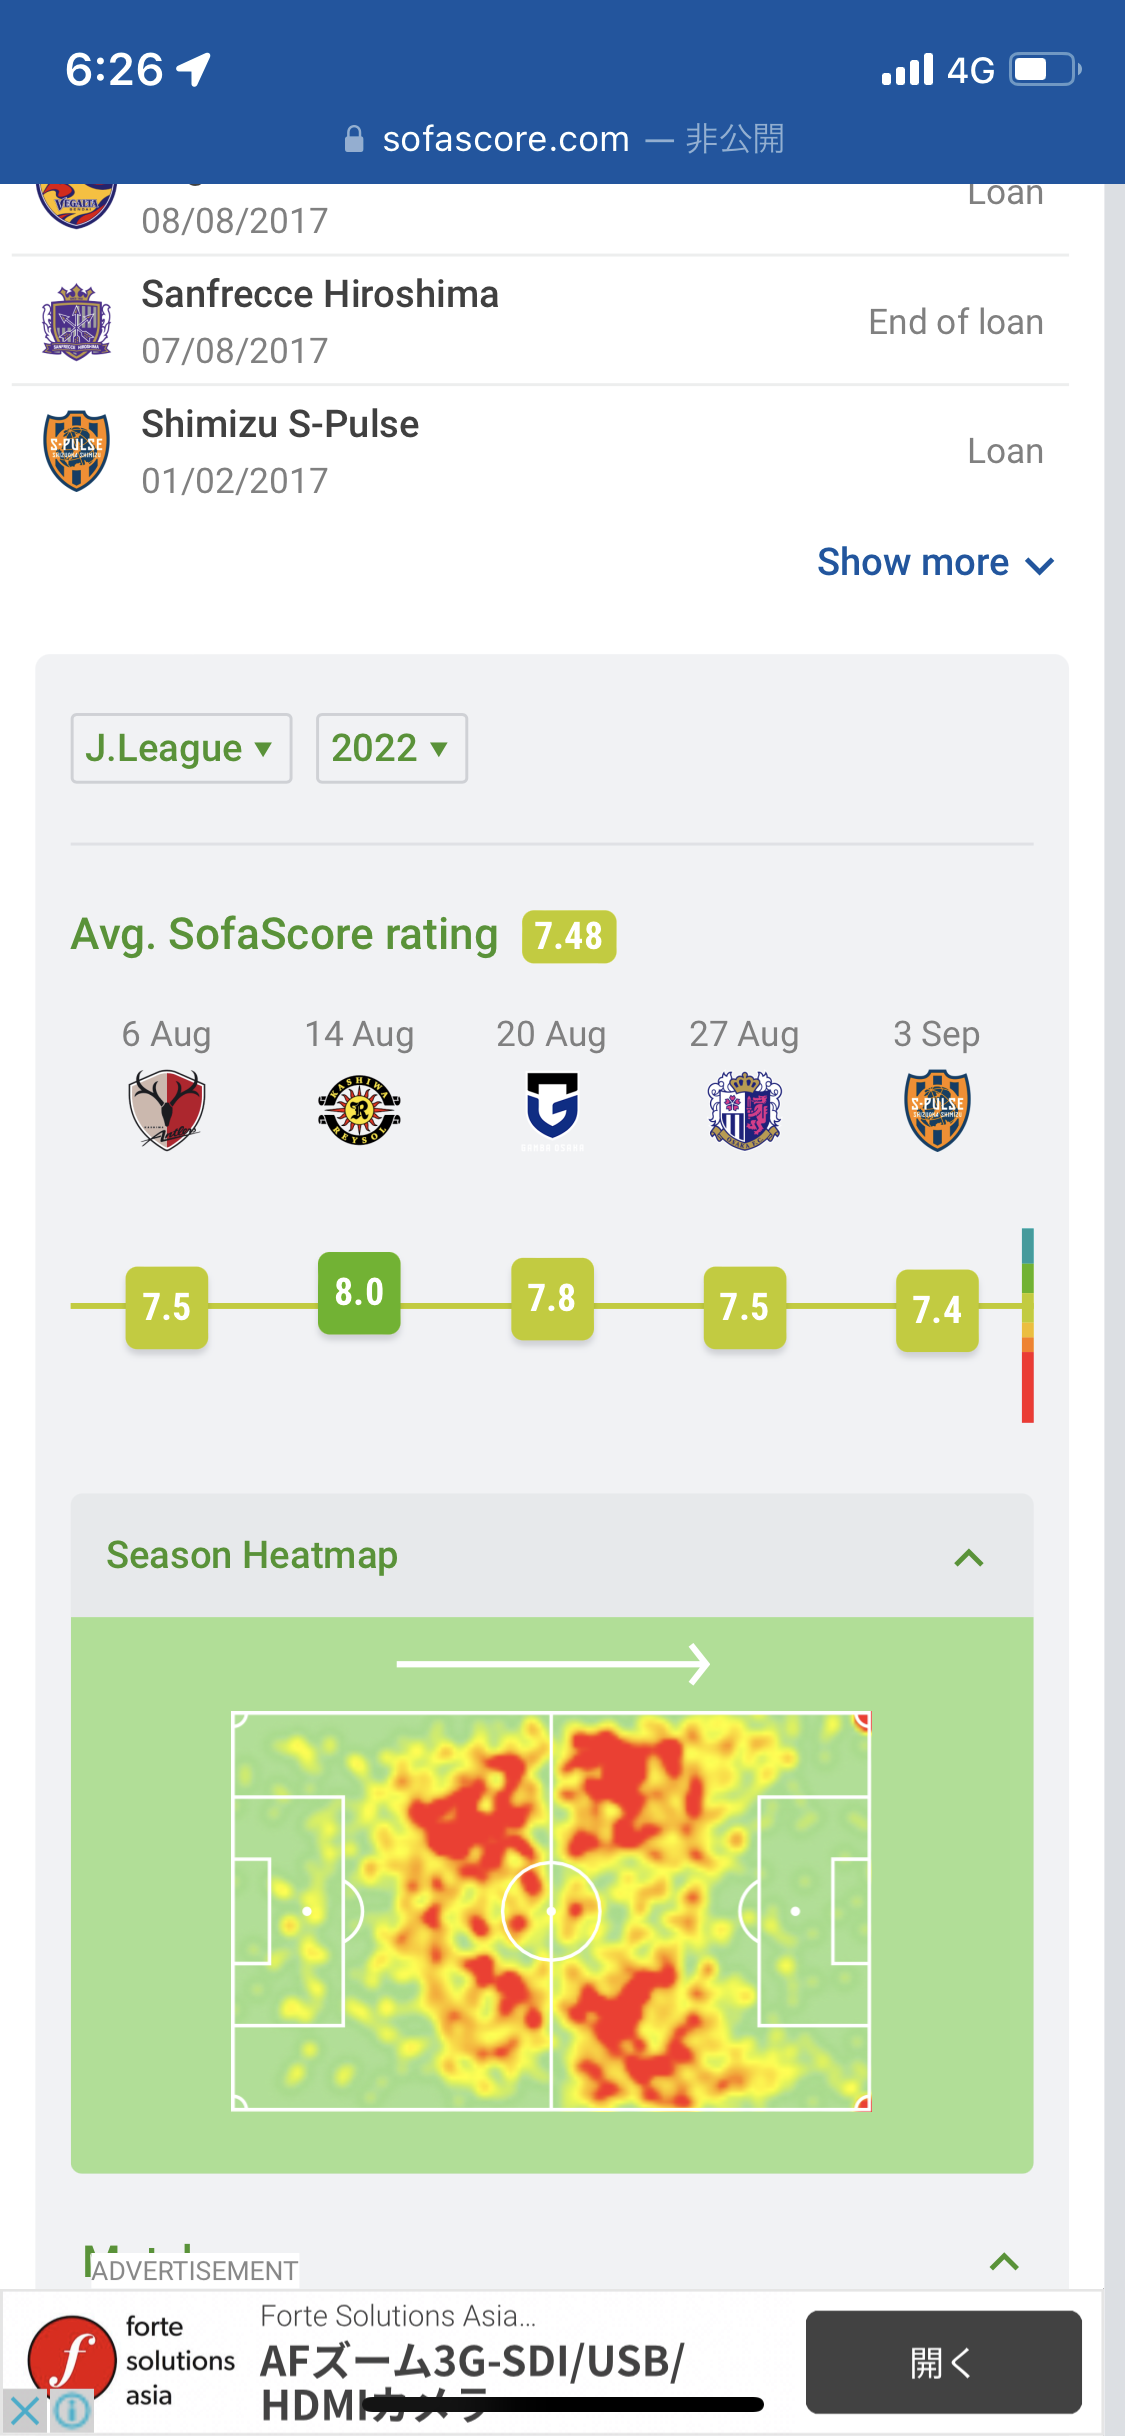Open the 3 Sep S-Pulse match logo
Viewport: 1125px width, 2436px height.
(937, 1109)
